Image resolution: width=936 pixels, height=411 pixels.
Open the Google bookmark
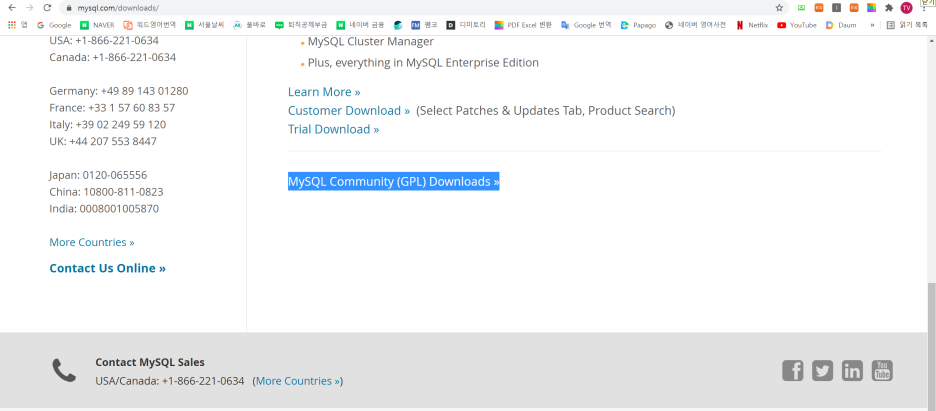tap(54, 25)
